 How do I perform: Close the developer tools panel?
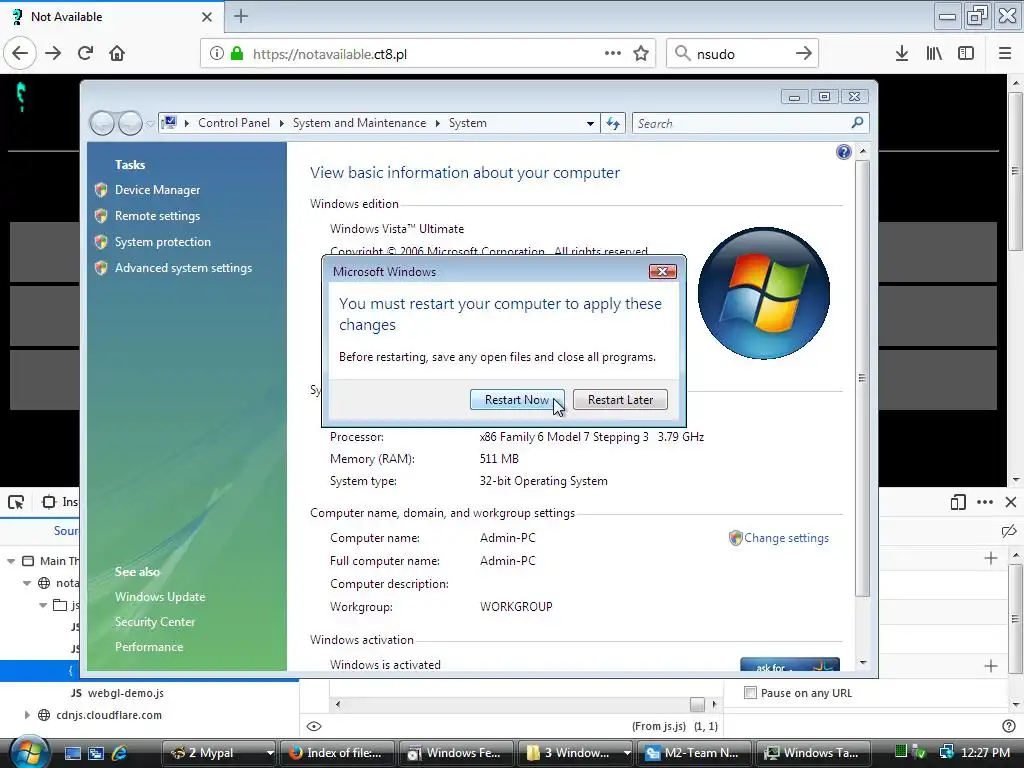click(1011, 502)
